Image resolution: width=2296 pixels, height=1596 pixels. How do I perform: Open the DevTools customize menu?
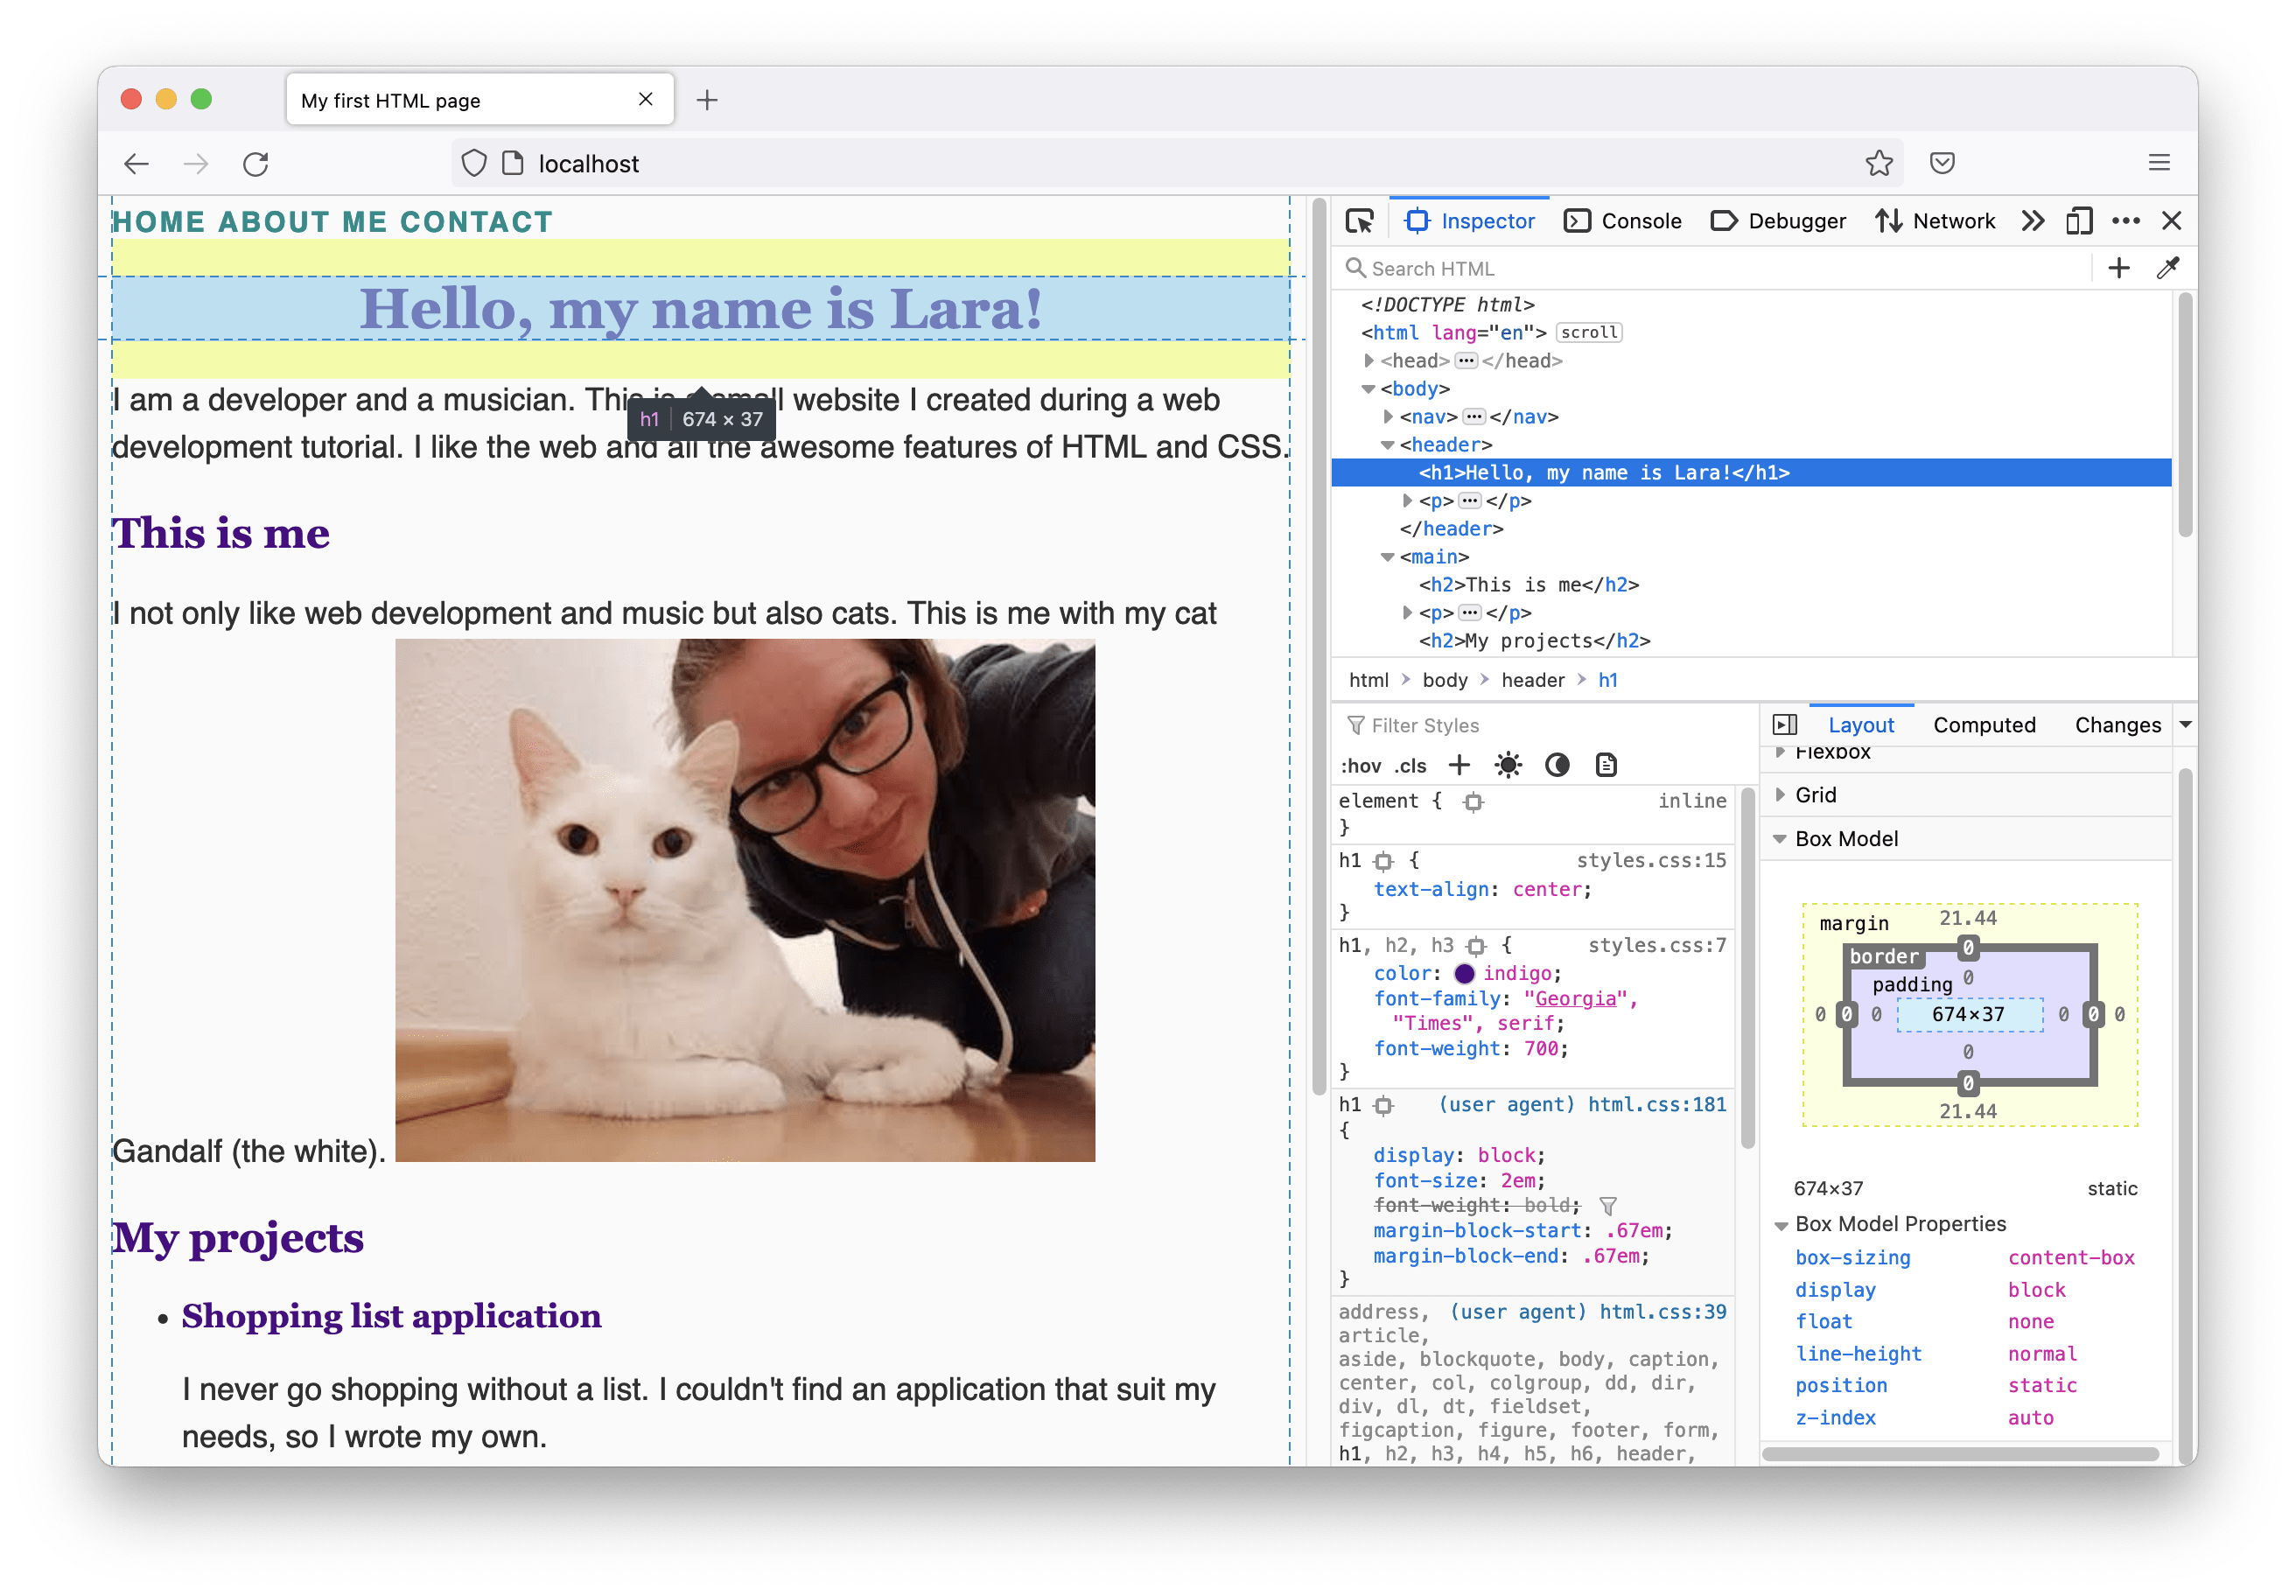click(x=2126, y=220)
